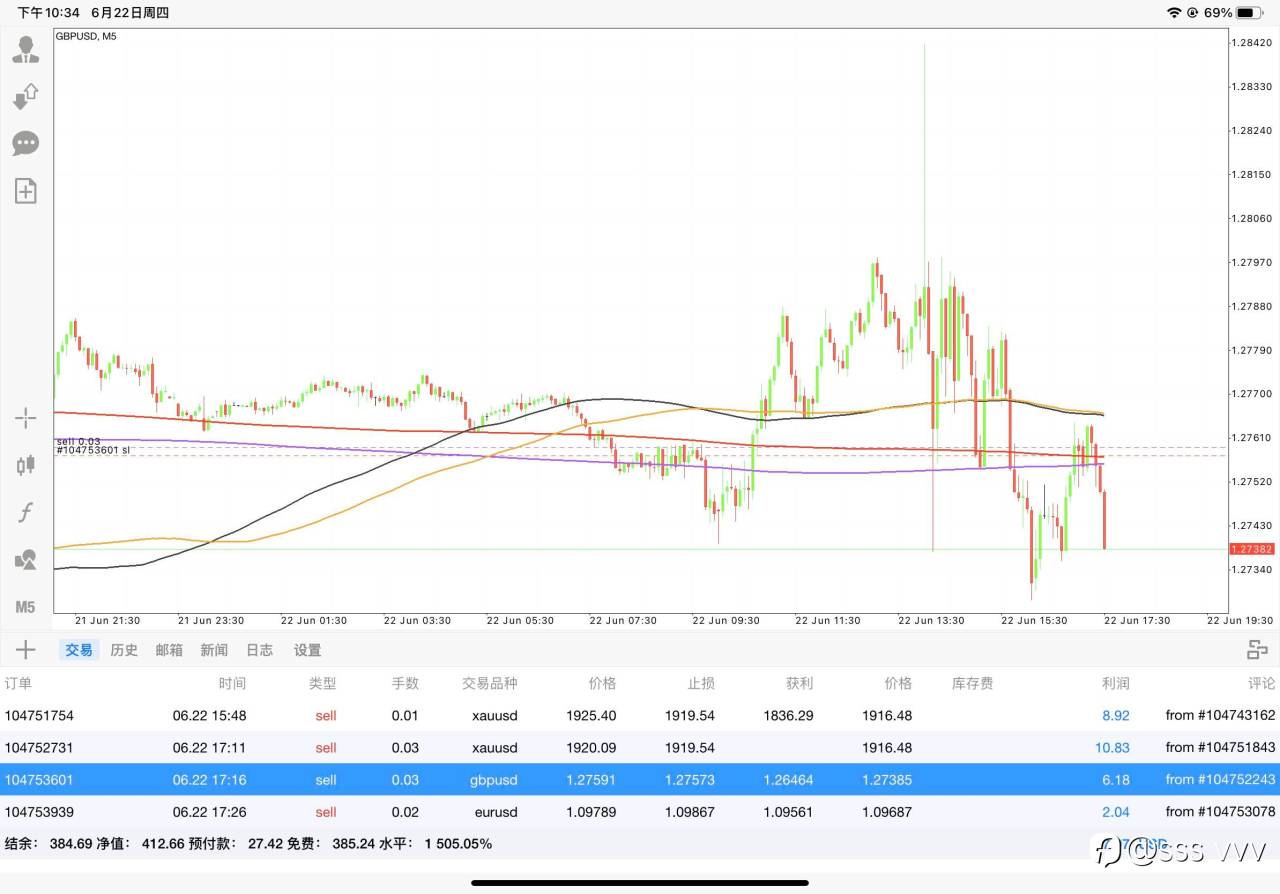Open the indicators function icon
Viewport: 1280px width, 894px height.
coord(26,513)
